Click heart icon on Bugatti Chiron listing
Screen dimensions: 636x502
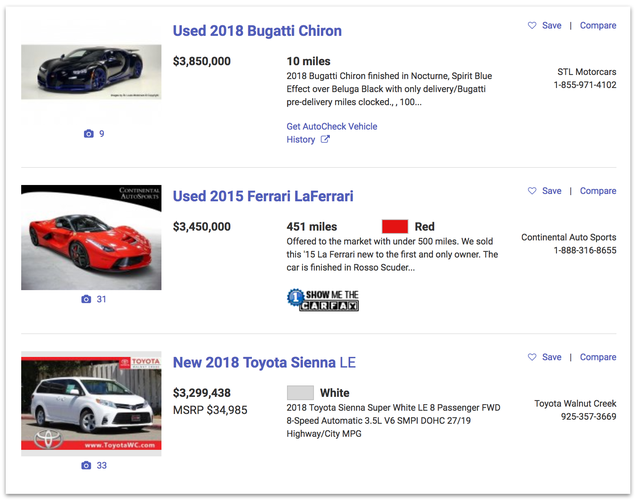[x=532, y=26]
